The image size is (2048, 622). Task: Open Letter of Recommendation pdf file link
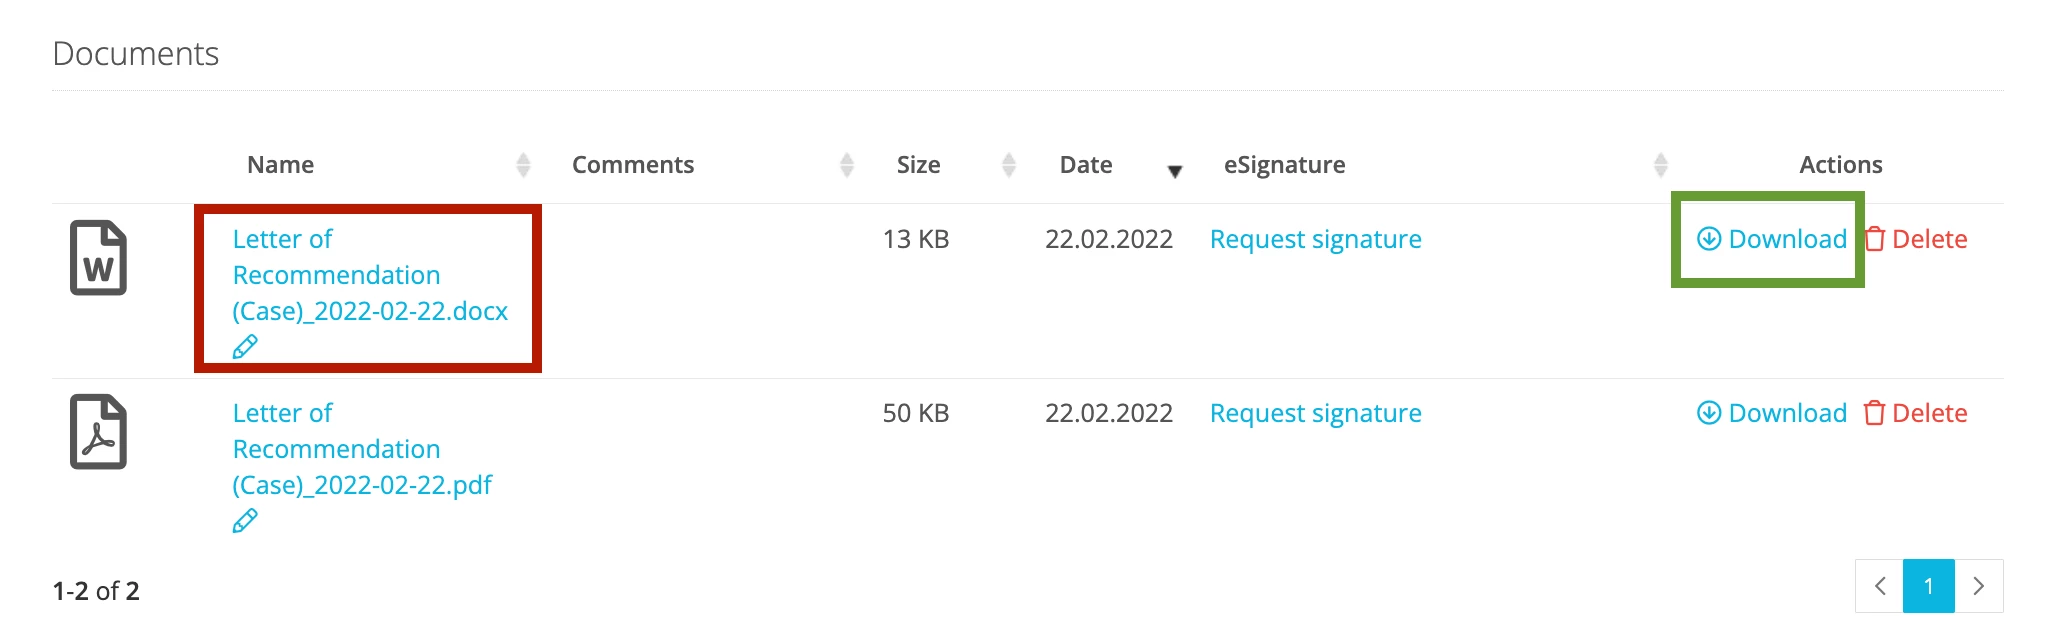tap(362, 449)
